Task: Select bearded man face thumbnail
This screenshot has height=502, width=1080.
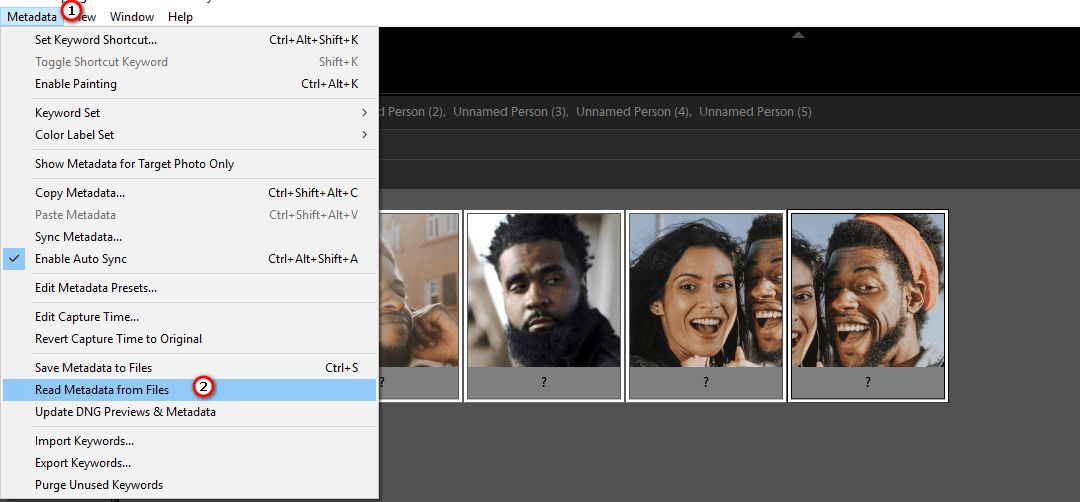Action: (543, 290)
